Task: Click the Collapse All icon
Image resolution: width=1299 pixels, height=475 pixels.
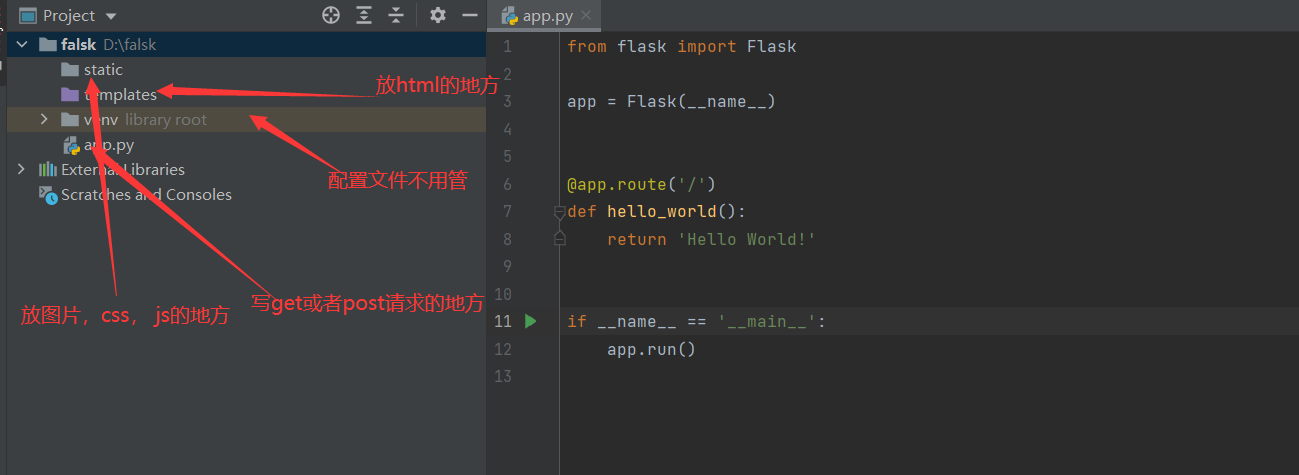Action: (x=396, y=15)
